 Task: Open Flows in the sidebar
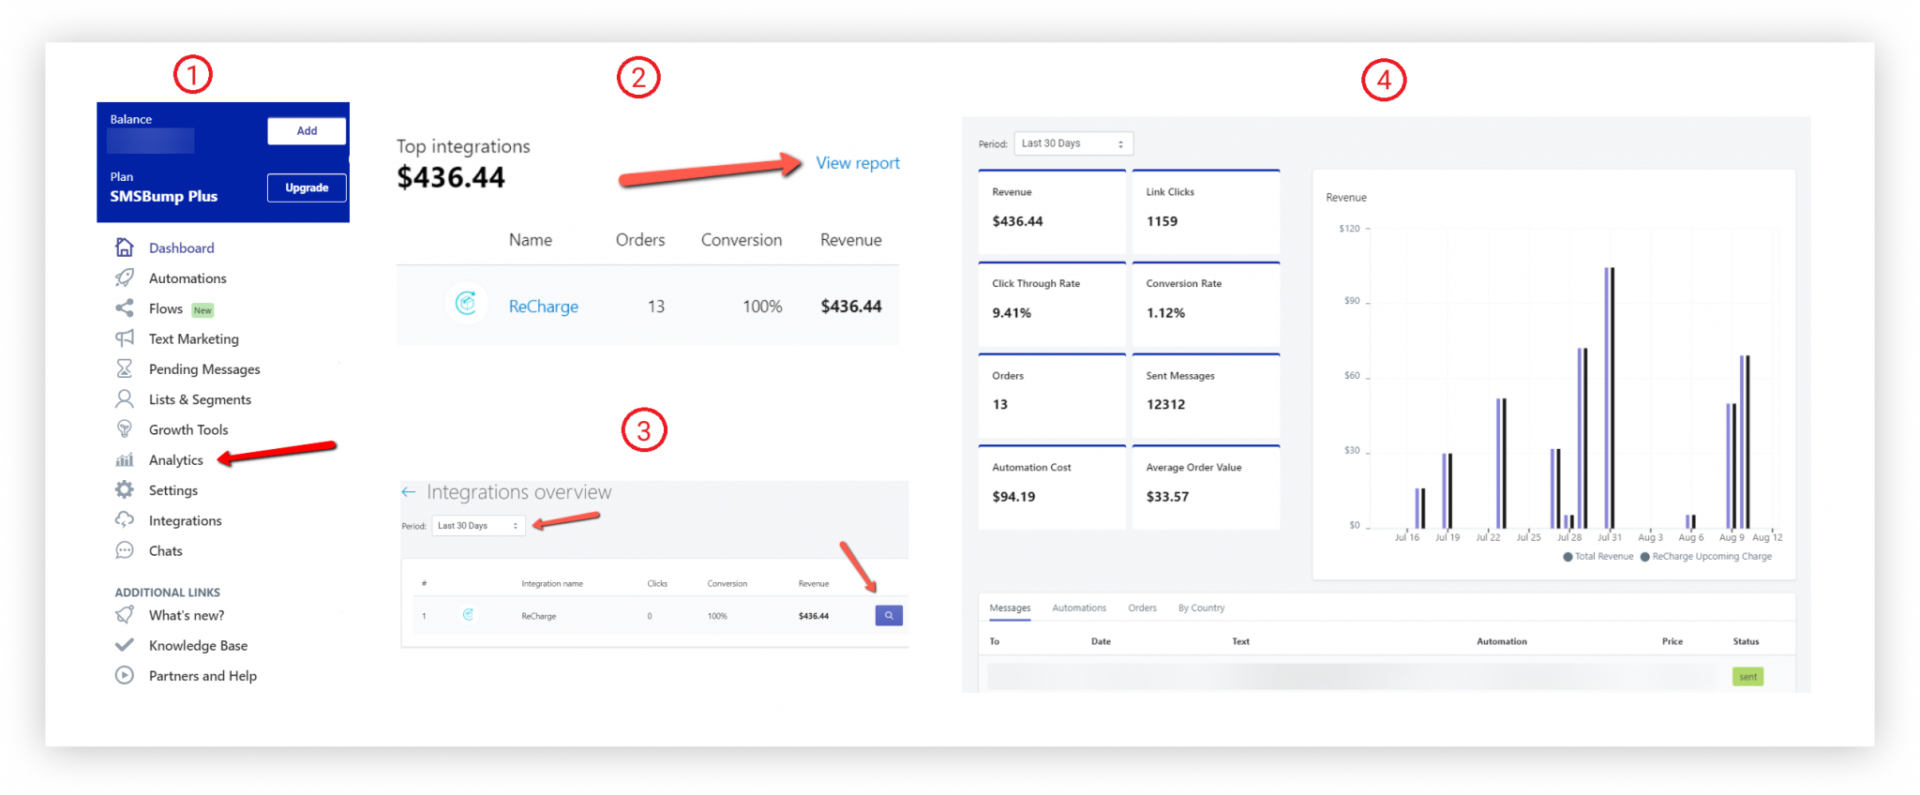(166, 309)
